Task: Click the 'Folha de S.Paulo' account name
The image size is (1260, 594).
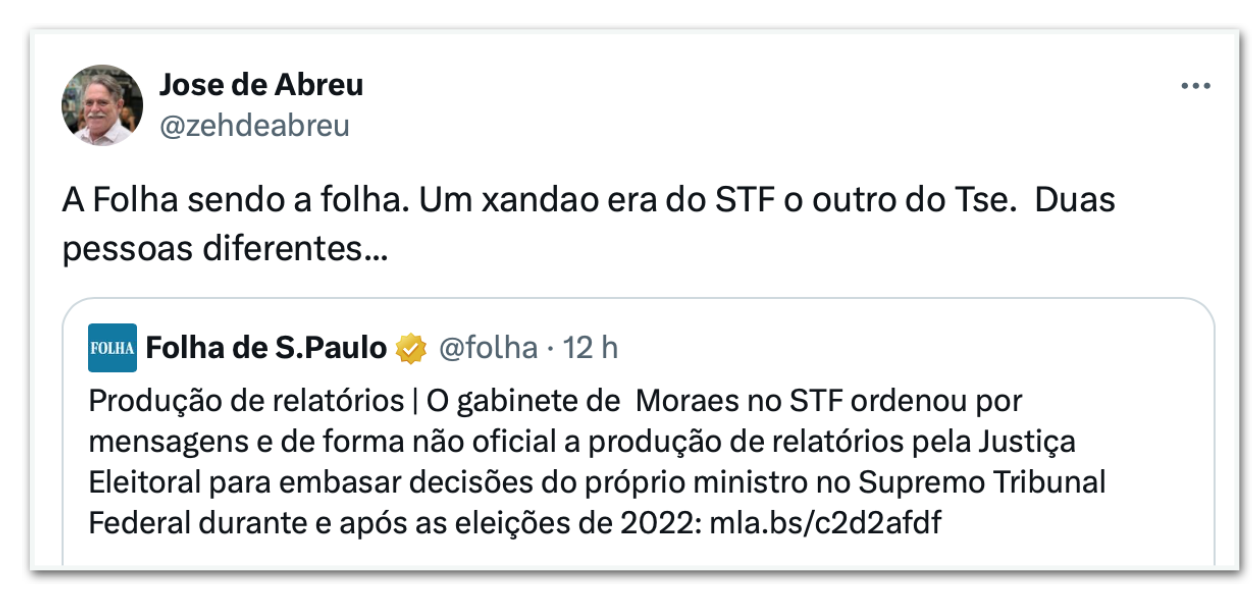Action: (x=266, y=344)
